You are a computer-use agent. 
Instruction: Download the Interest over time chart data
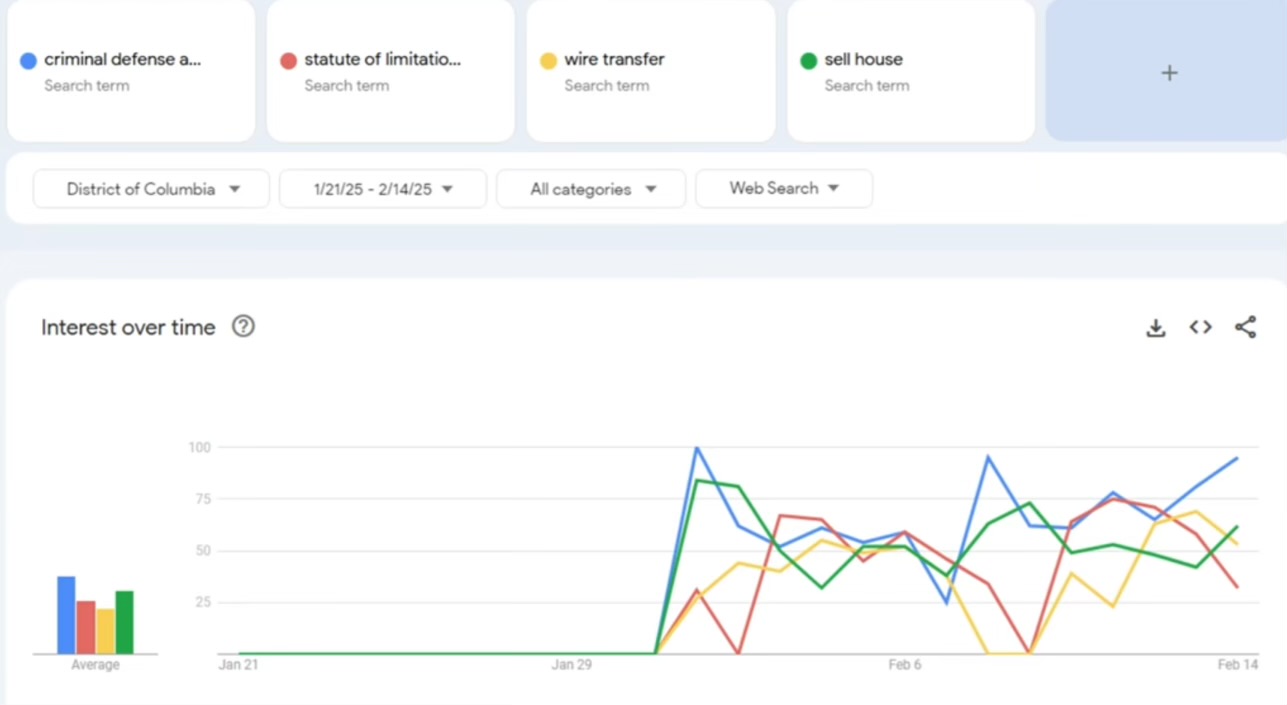pos(1155,328)
